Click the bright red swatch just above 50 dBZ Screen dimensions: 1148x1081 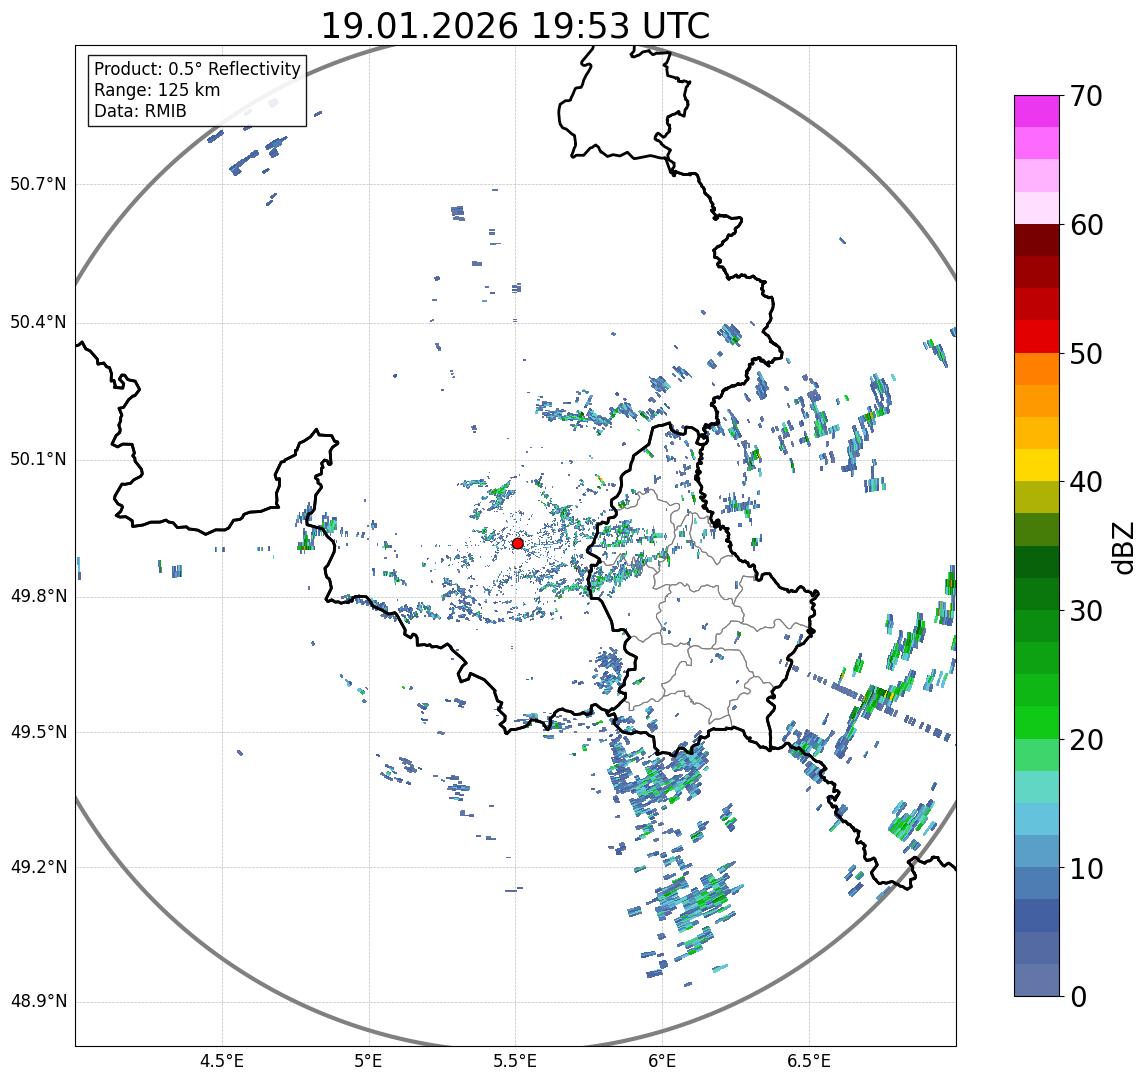coord(1037,337)
